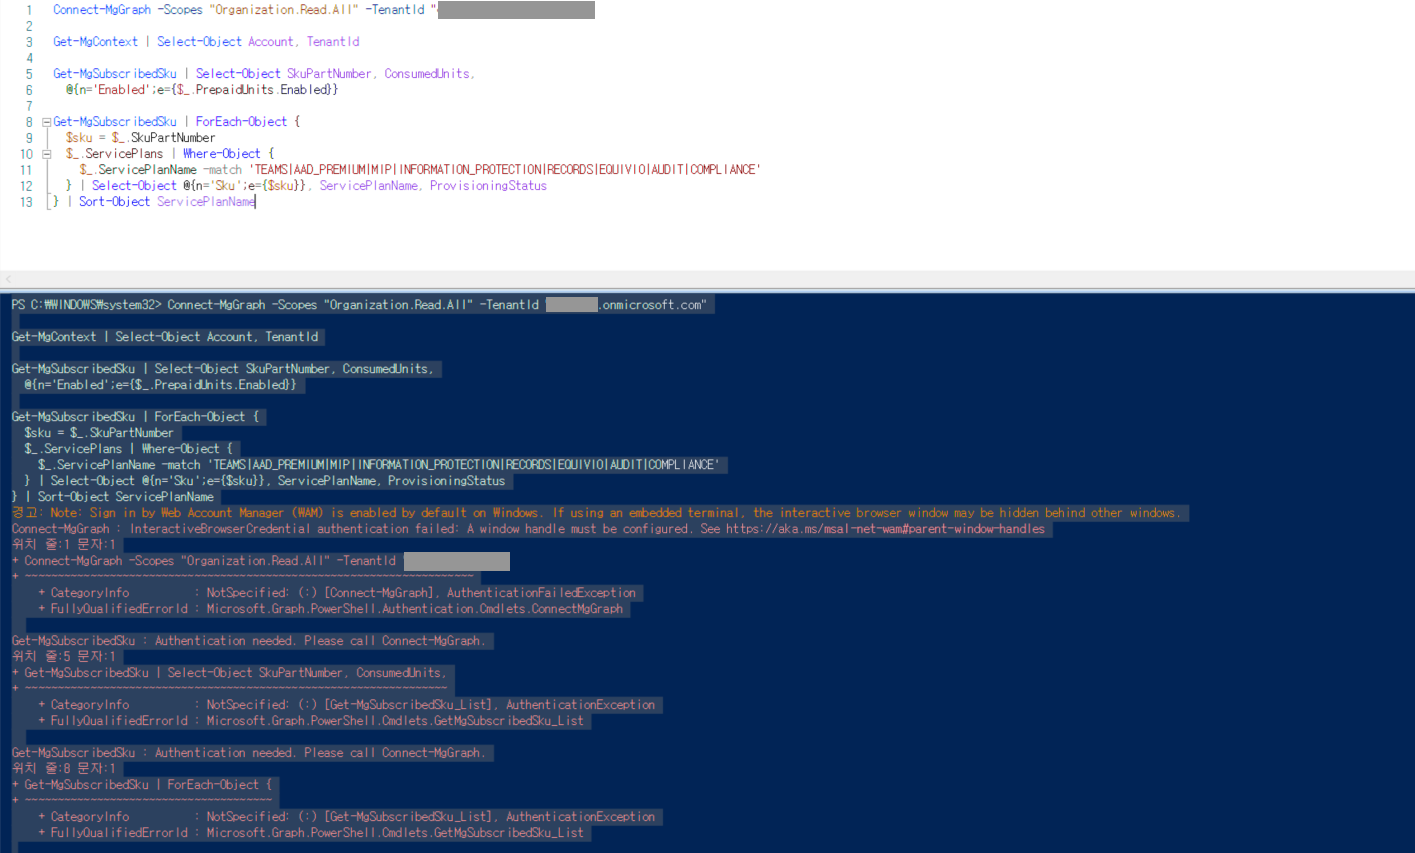This screenshot has height=853, width=1415.
Task: Click the Sort-Object keyword on line 13
Action: (x=114, y=202)
